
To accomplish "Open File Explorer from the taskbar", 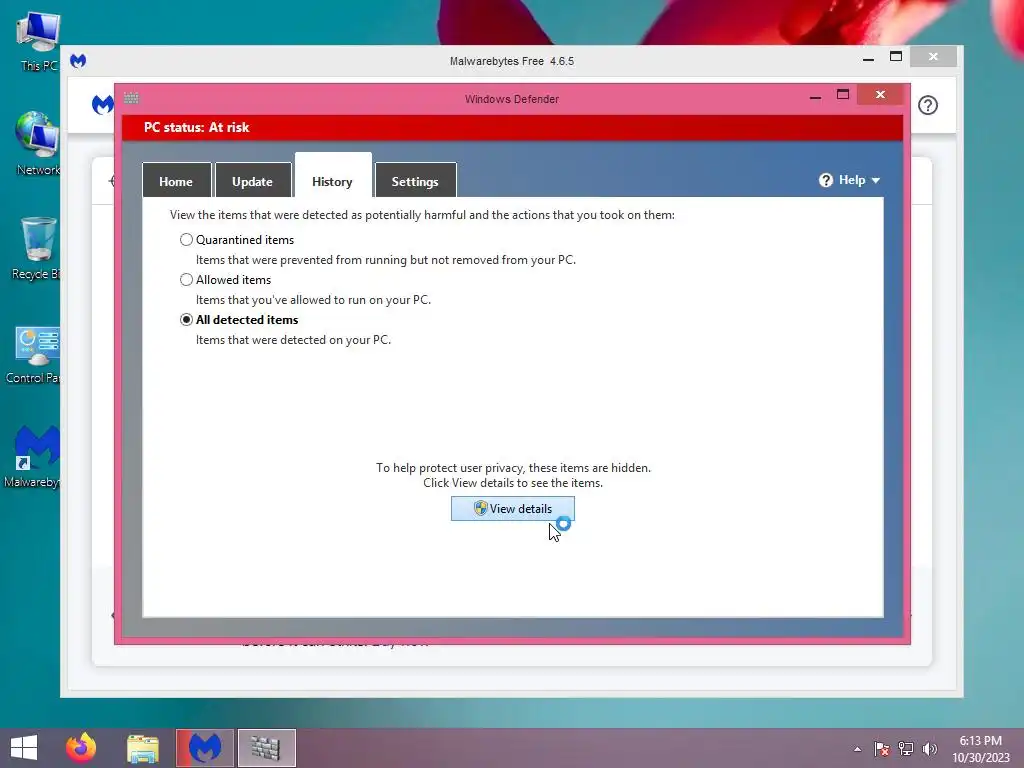I will pyautogui.click(x=143, y=748).
